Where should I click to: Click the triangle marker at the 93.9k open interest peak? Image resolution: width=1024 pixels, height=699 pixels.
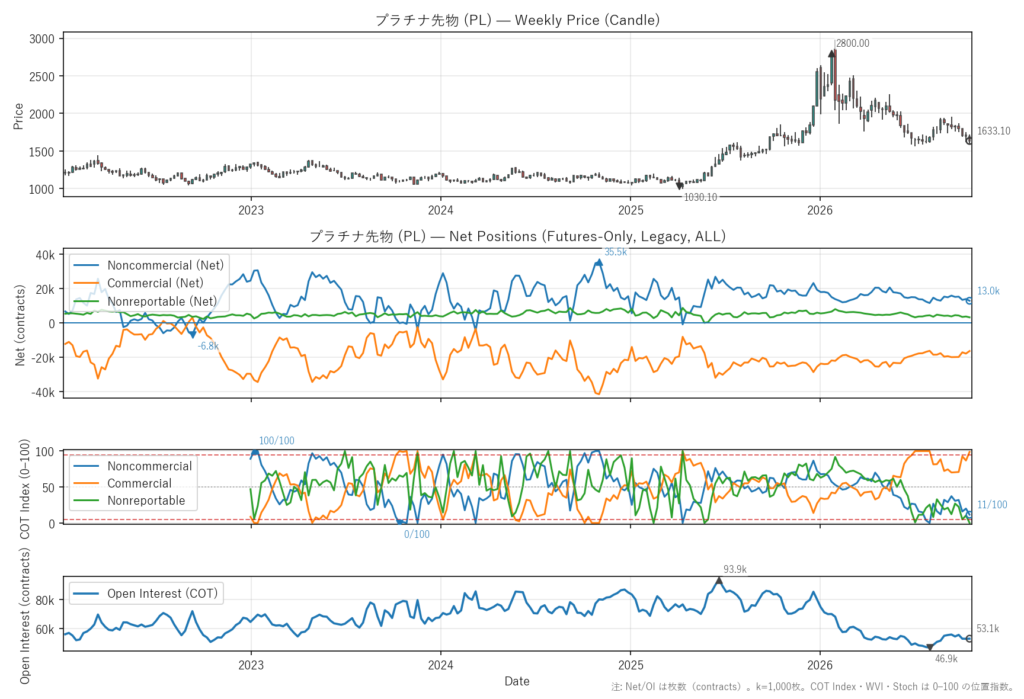[x=719, y=580]
